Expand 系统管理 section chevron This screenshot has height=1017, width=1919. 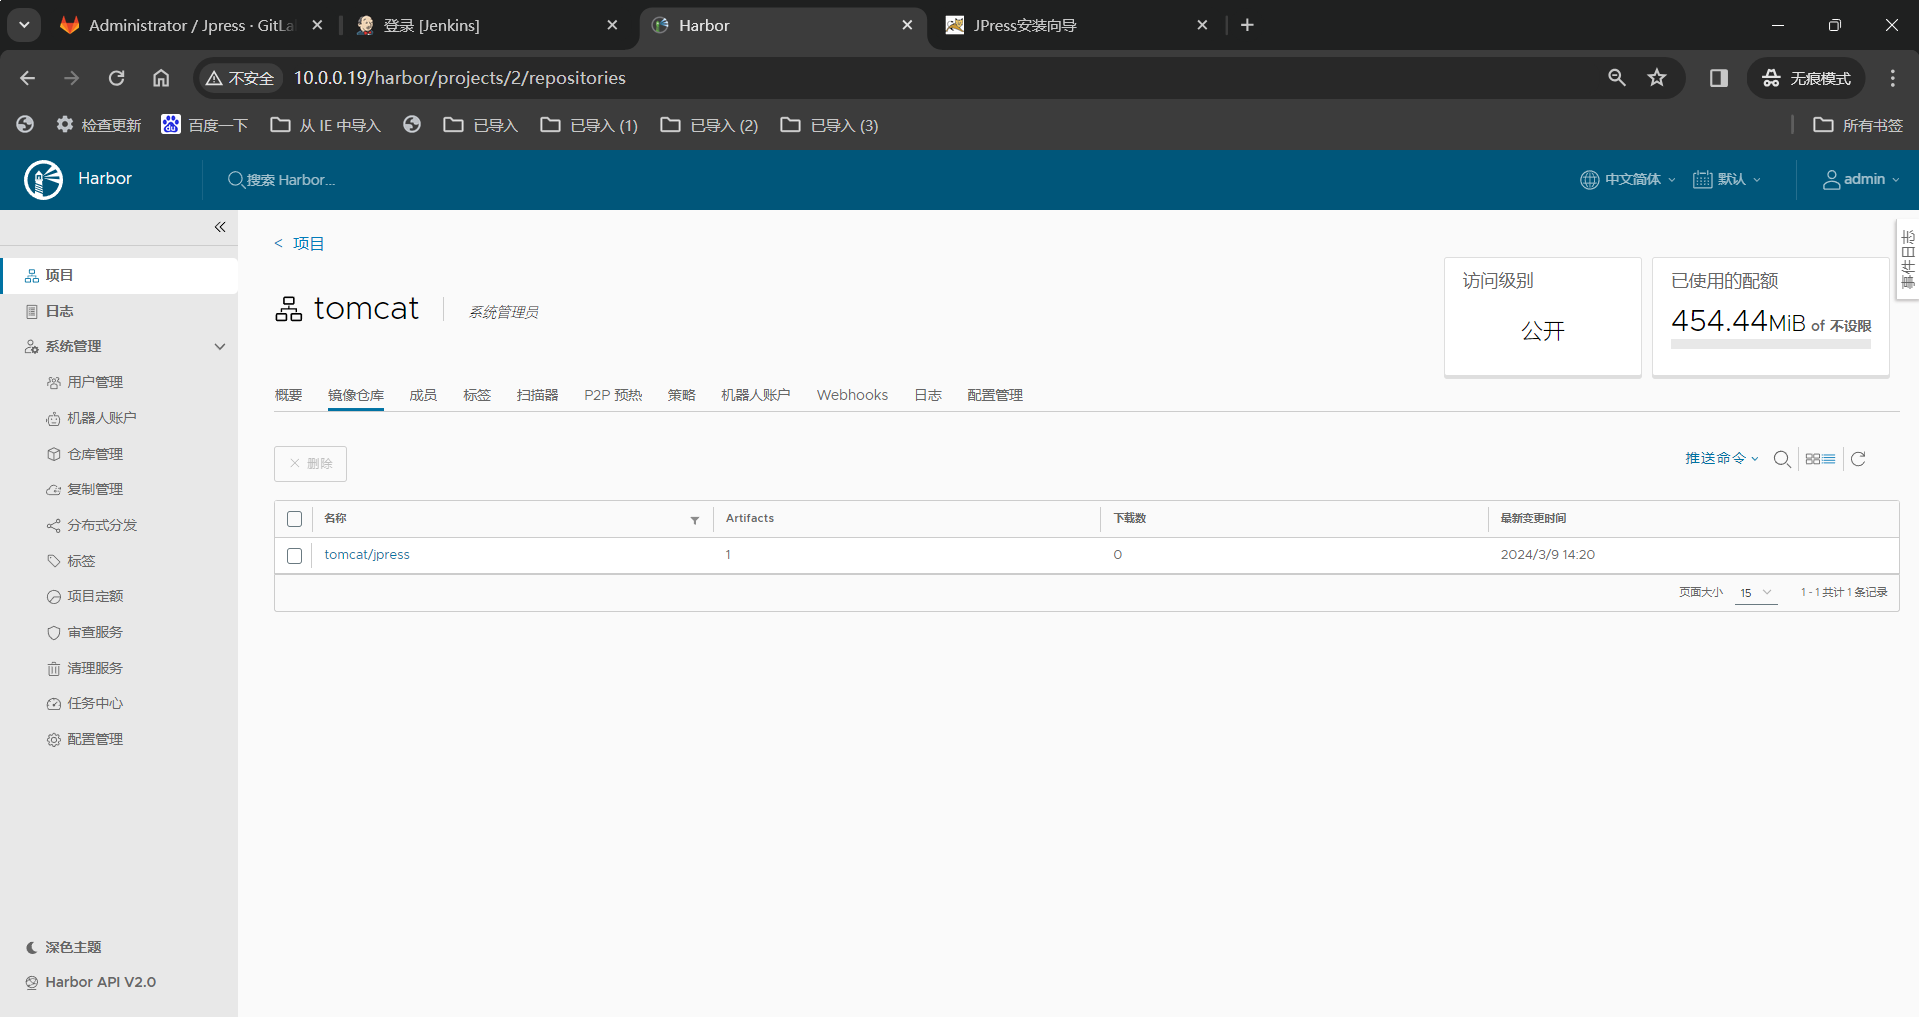coord(220,347)
